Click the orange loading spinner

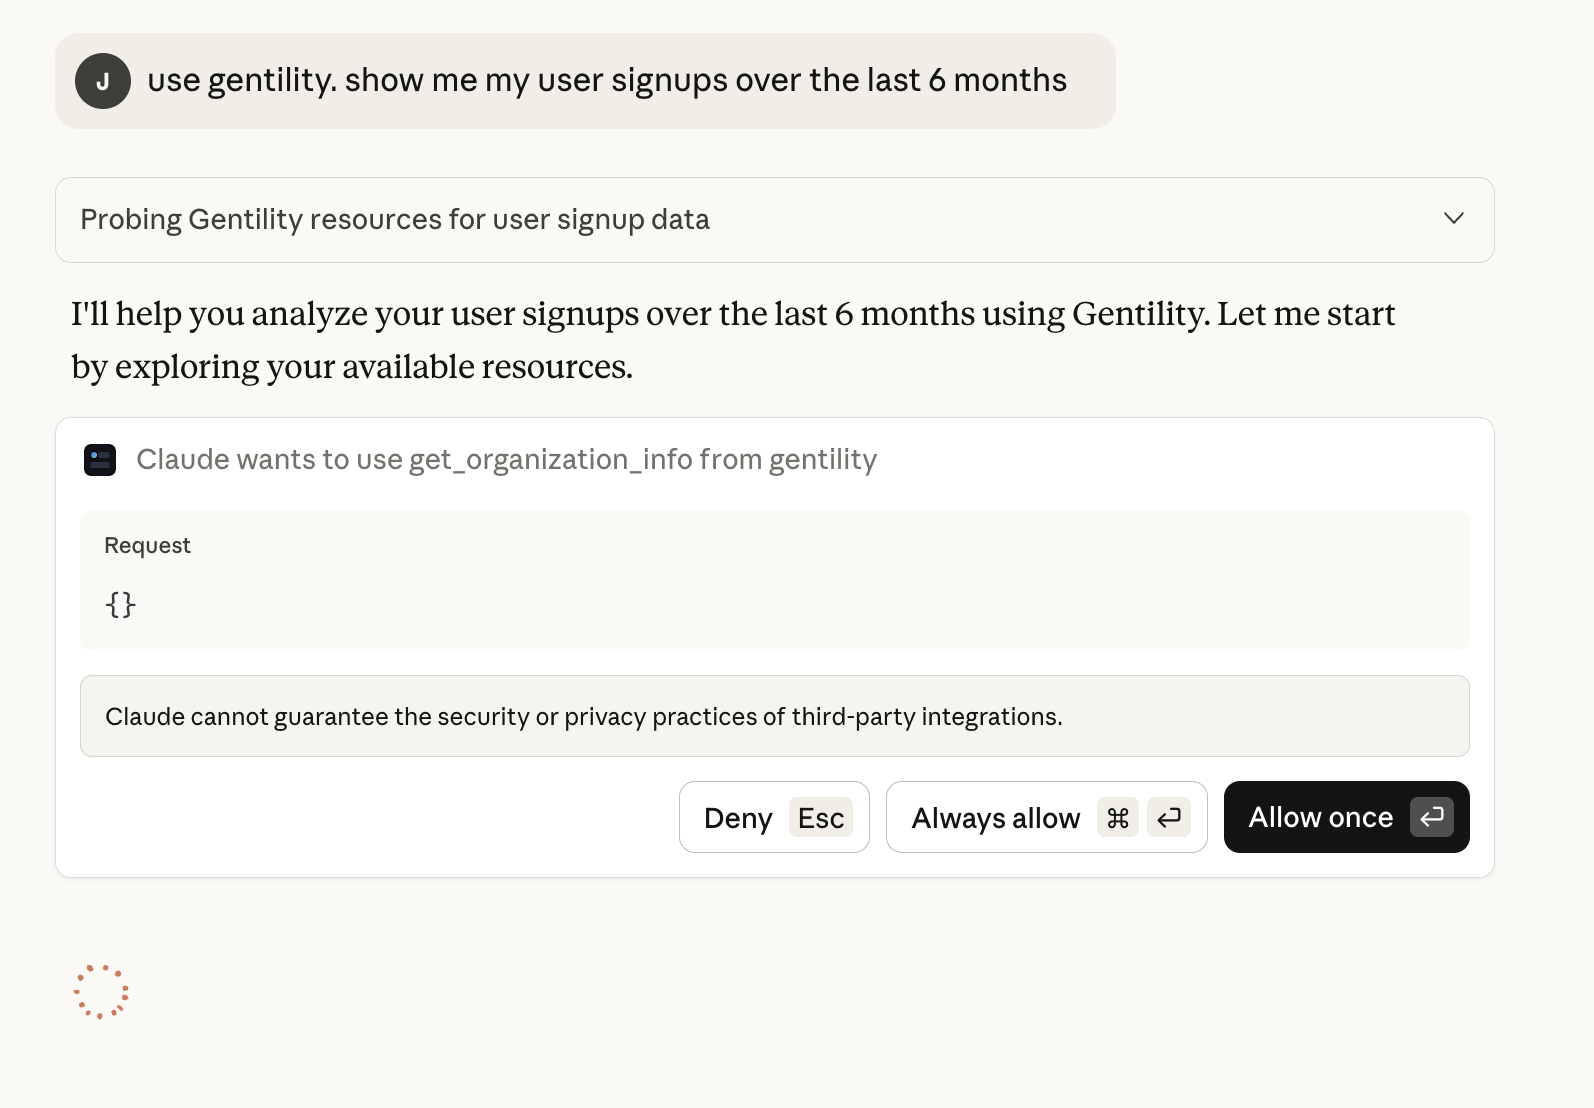(101, 990)
